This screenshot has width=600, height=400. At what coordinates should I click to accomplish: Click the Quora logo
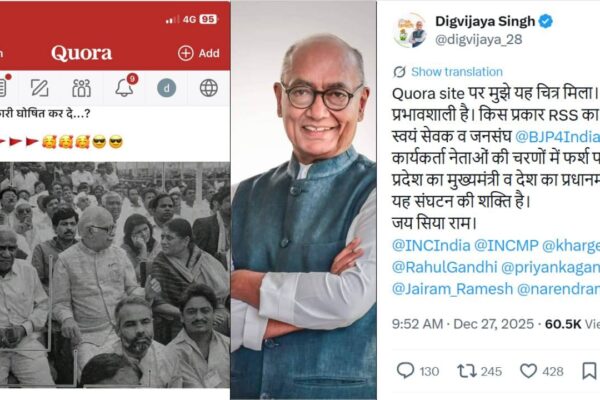tap(82, 53)
